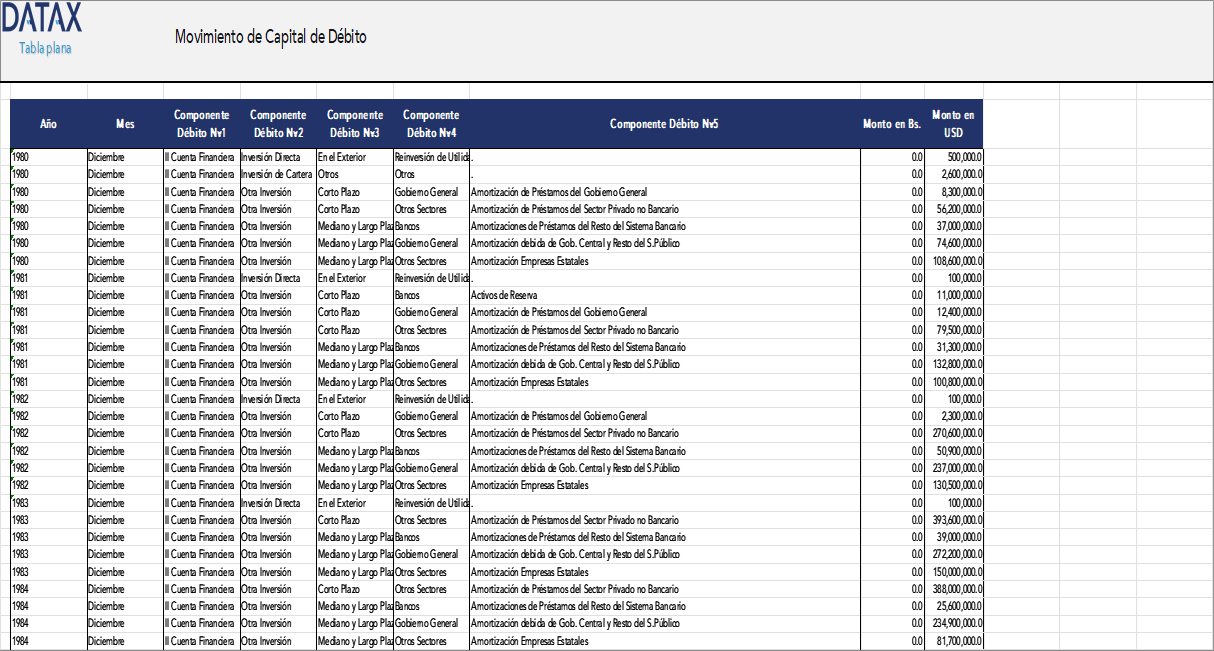The image size is (1214, 651).
Task: Select the USD amount 56,200,000.0
Action: point(954,209)
